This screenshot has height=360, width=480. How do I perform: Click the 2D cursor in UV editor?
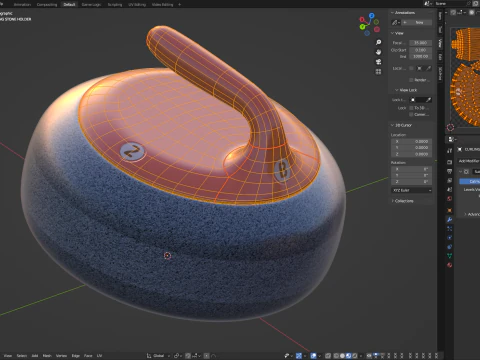point(450,127)
